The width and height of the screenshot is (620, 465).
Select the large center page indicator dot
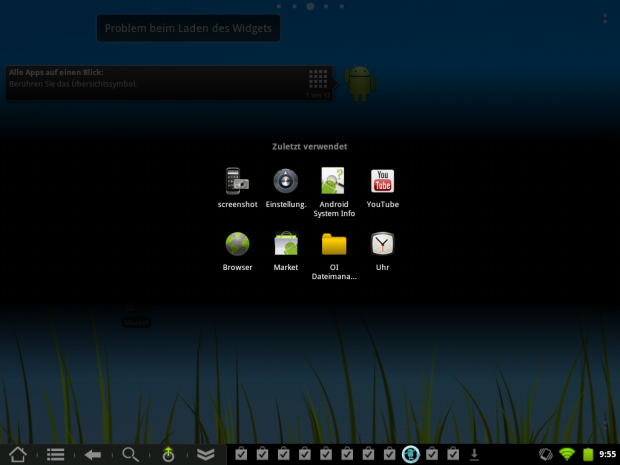click(310, 6)
